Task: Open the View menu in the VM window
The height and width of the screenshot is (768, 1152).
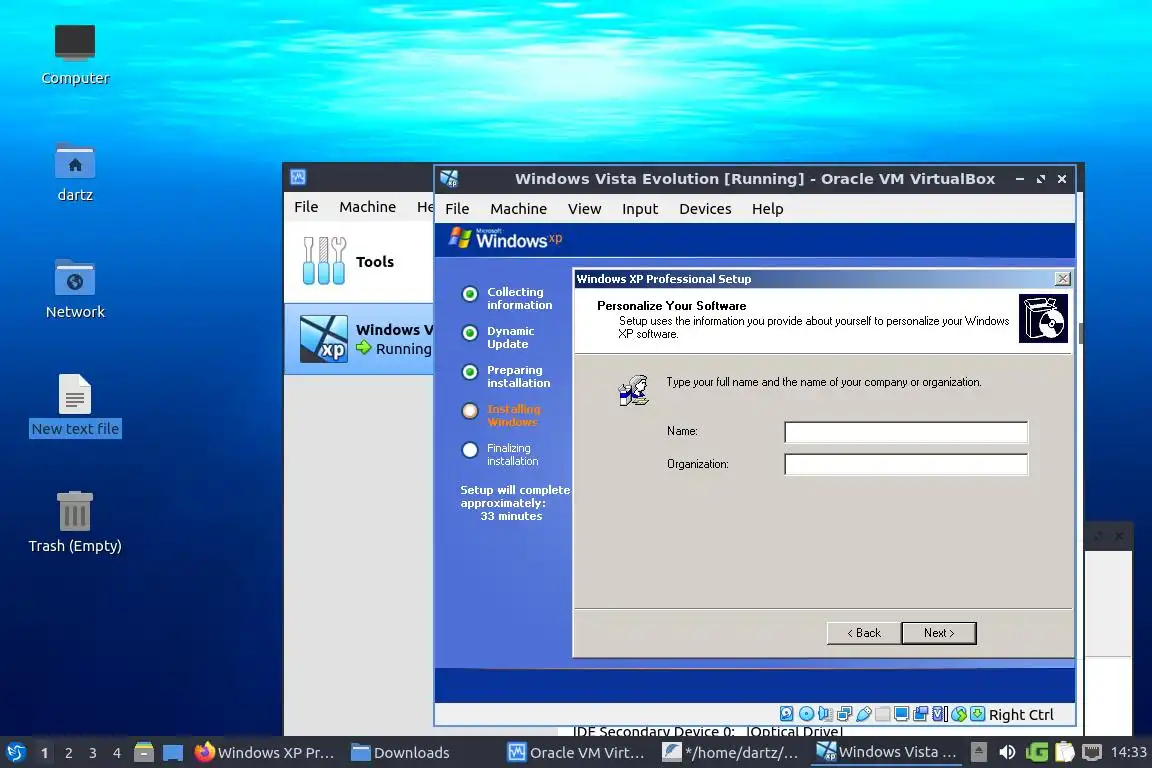Action: click(x=584, y=209)
